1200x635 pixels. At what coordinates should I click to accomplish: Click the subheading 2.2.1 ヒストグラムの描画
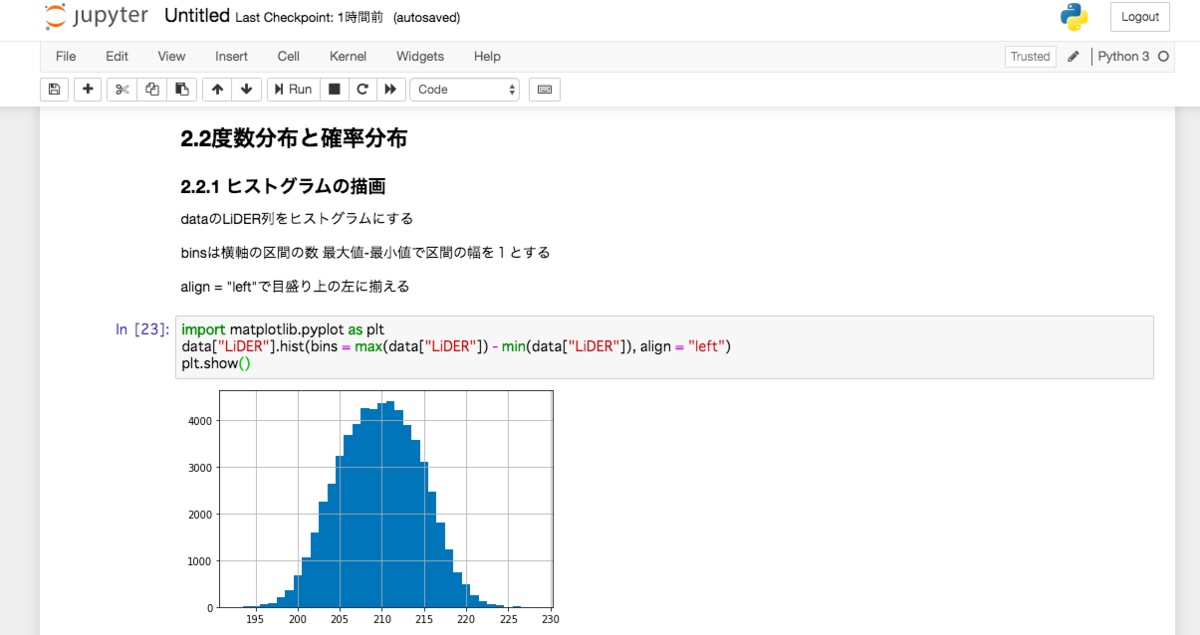click(x=283, y=186)
